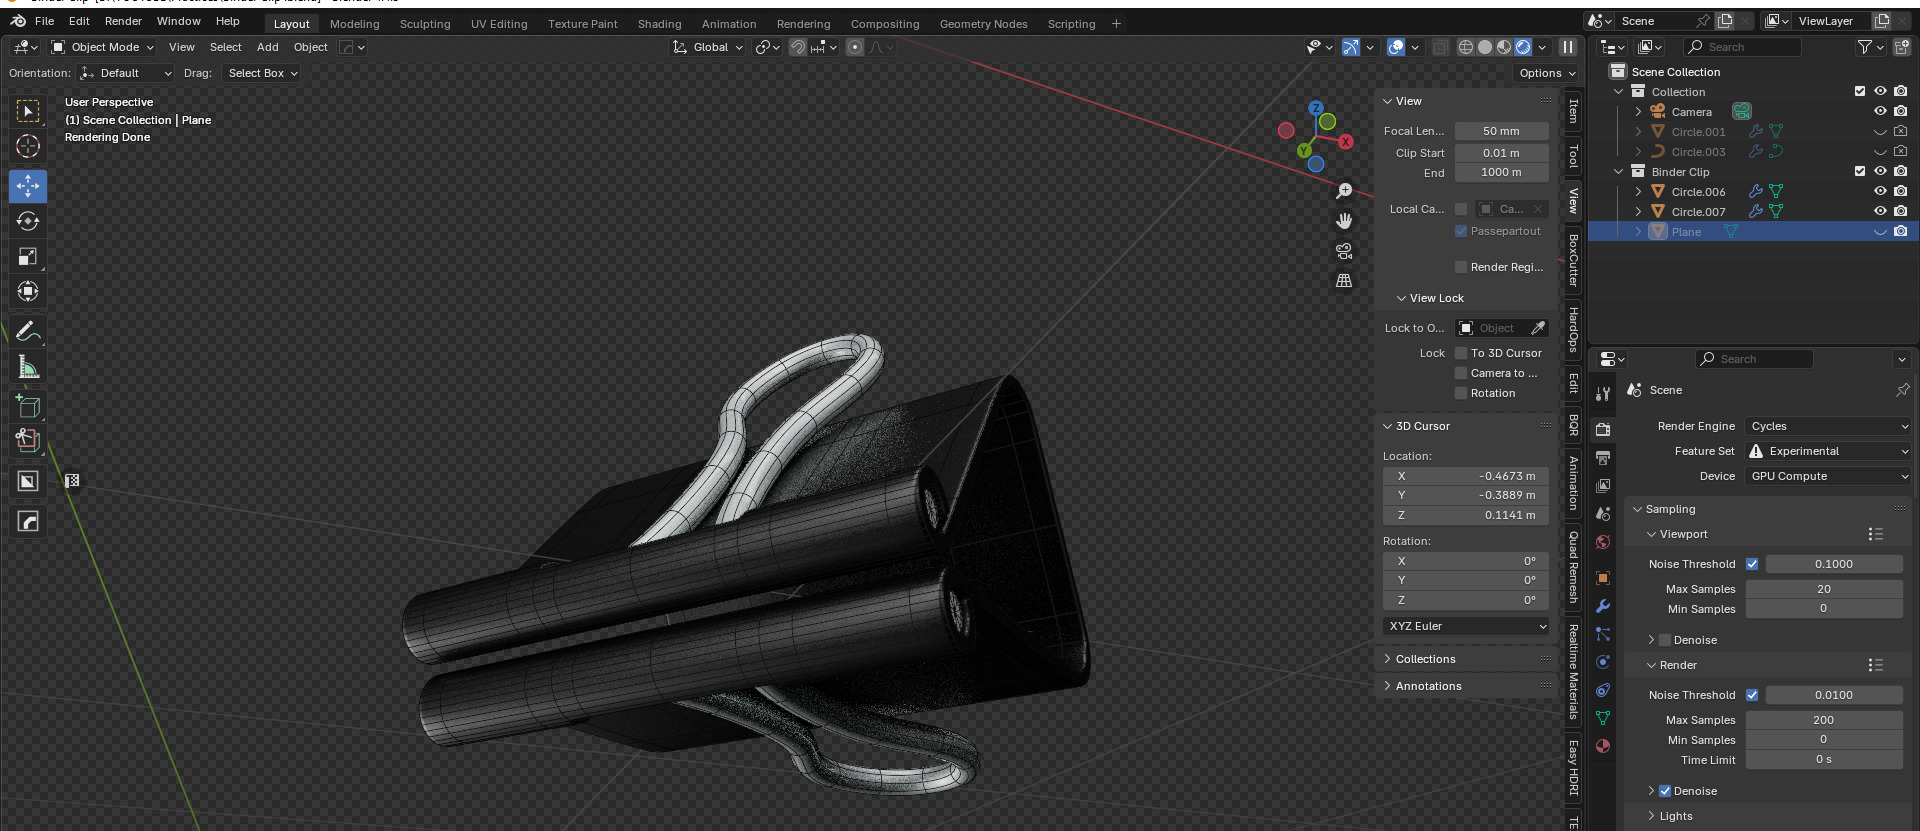Screen dimensions: 1920x831
Task: Open Modifier properties wrench icon
Action: [1603, 606]
